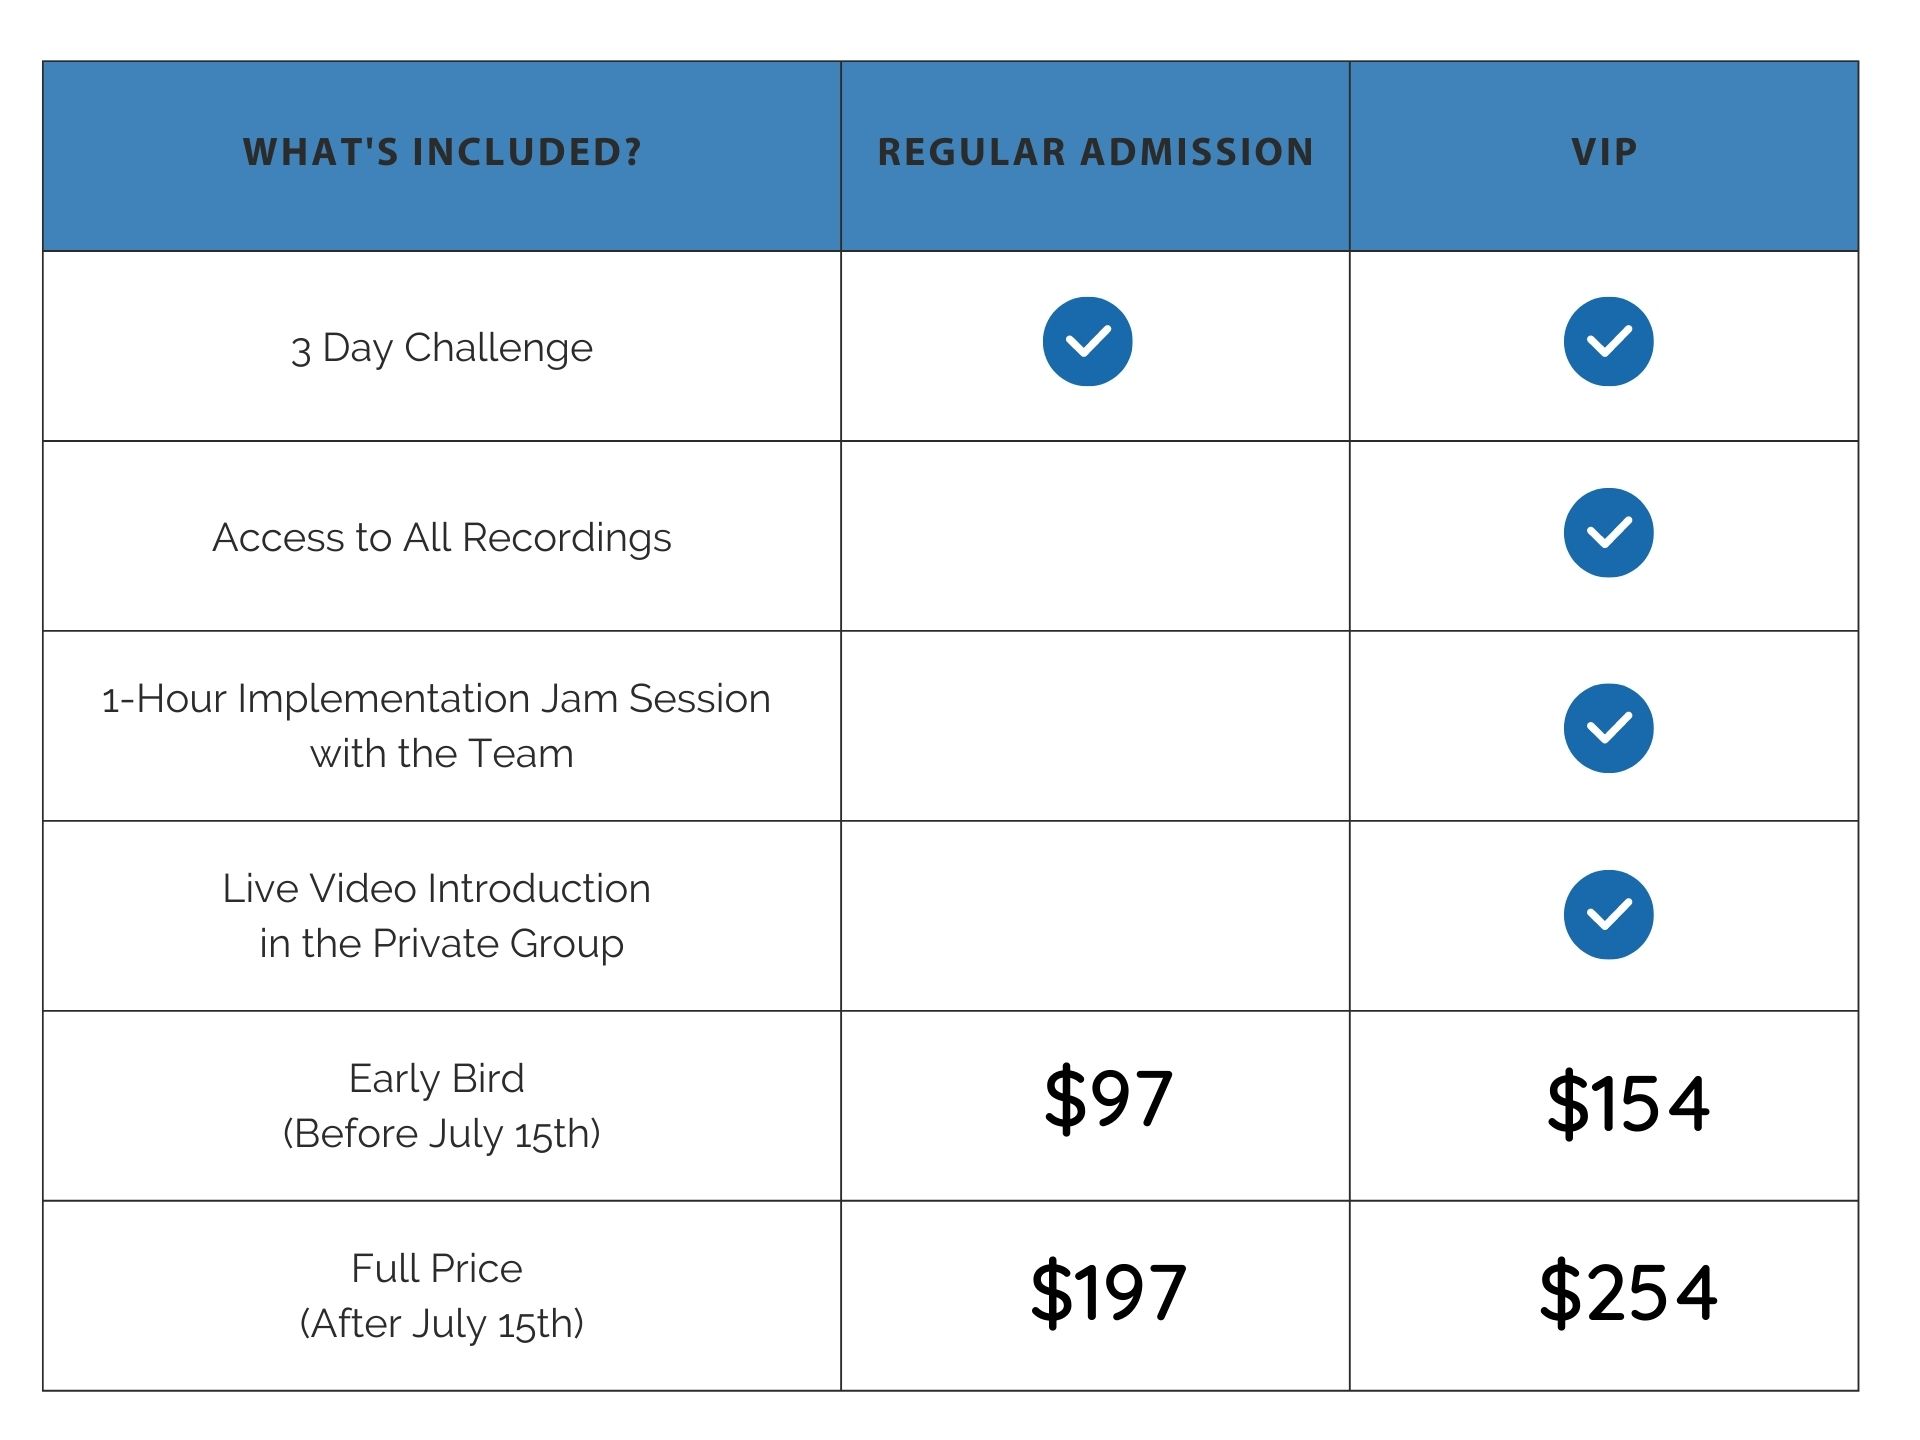Click empty Regular Admission Jam Session cell

pyautogui.click(x=1095, y=726)
